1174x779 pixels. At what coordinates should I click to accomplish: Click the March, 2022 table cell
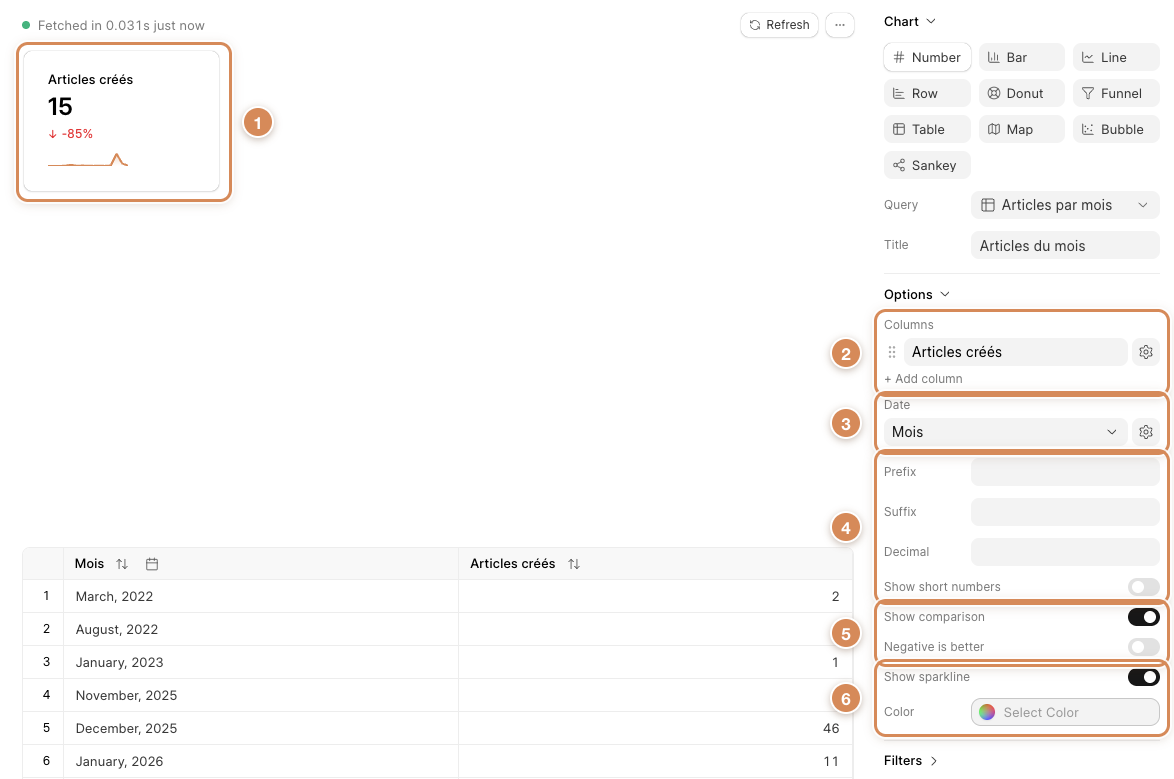(x=261, y=596)
